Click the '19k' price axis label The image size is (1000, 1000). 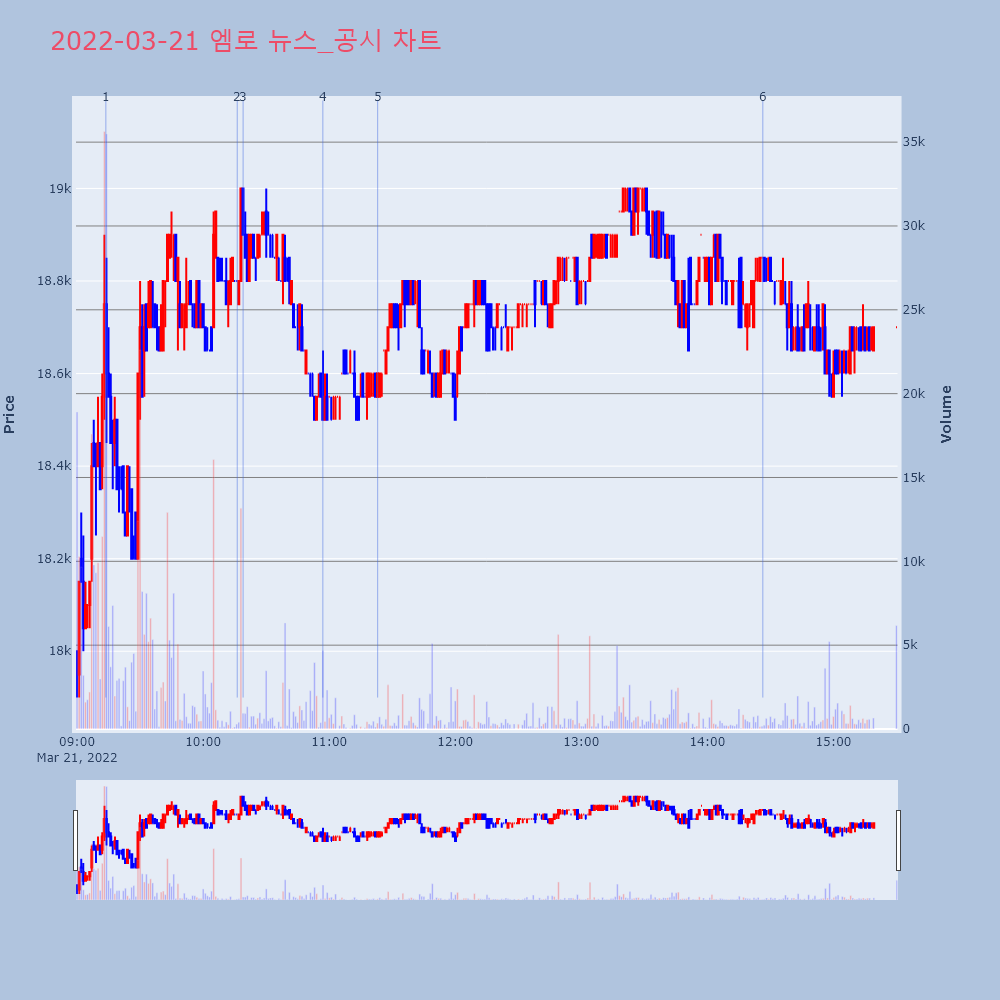[60, 189]
